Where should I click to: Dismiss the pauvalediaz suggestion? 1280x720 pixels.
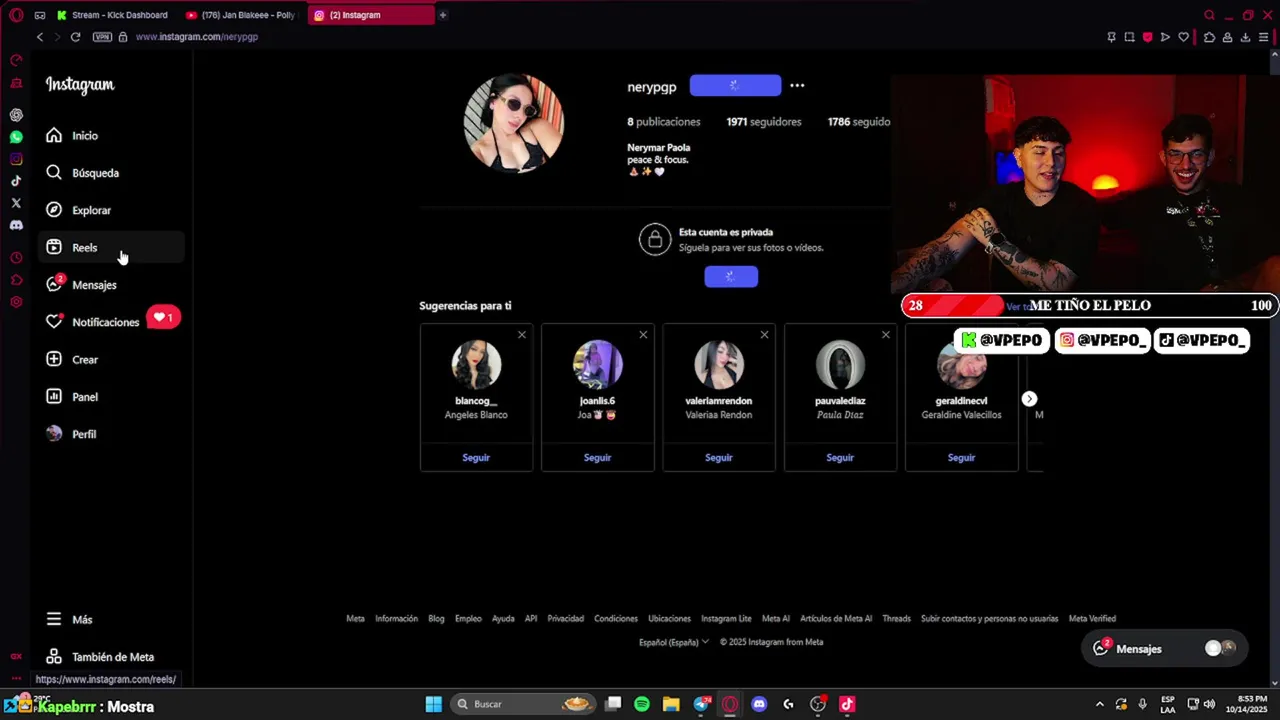click(x=885, y=335)
